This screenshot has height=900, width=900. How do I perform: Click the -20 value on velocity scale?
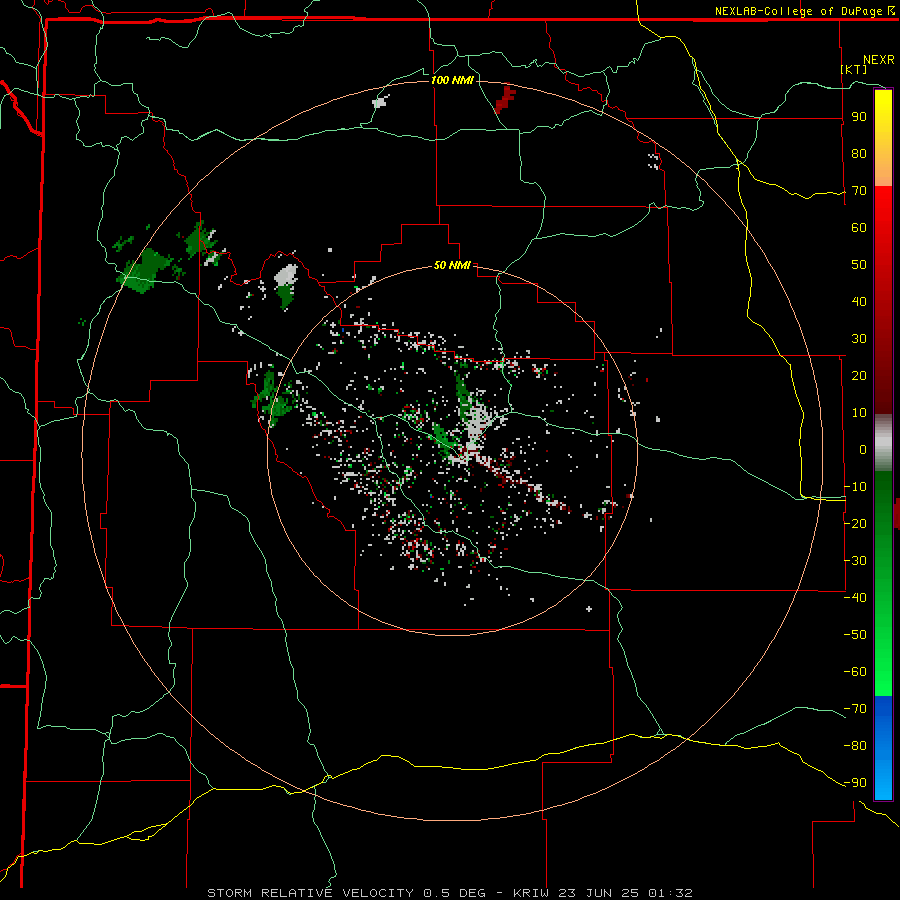tap(855, 523)
